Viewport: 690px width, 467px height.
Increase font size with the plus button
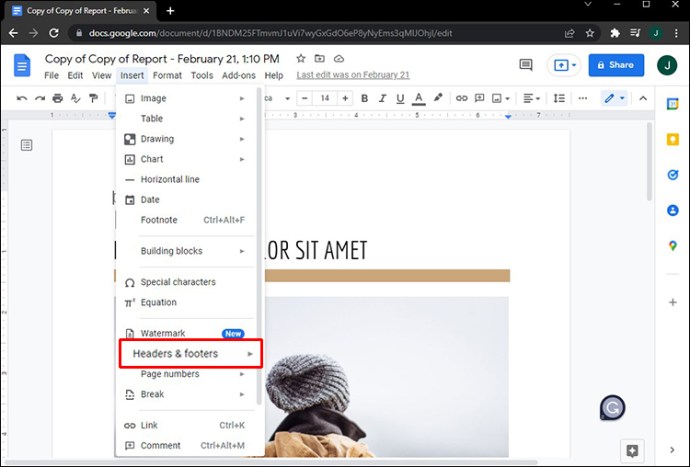345,98
